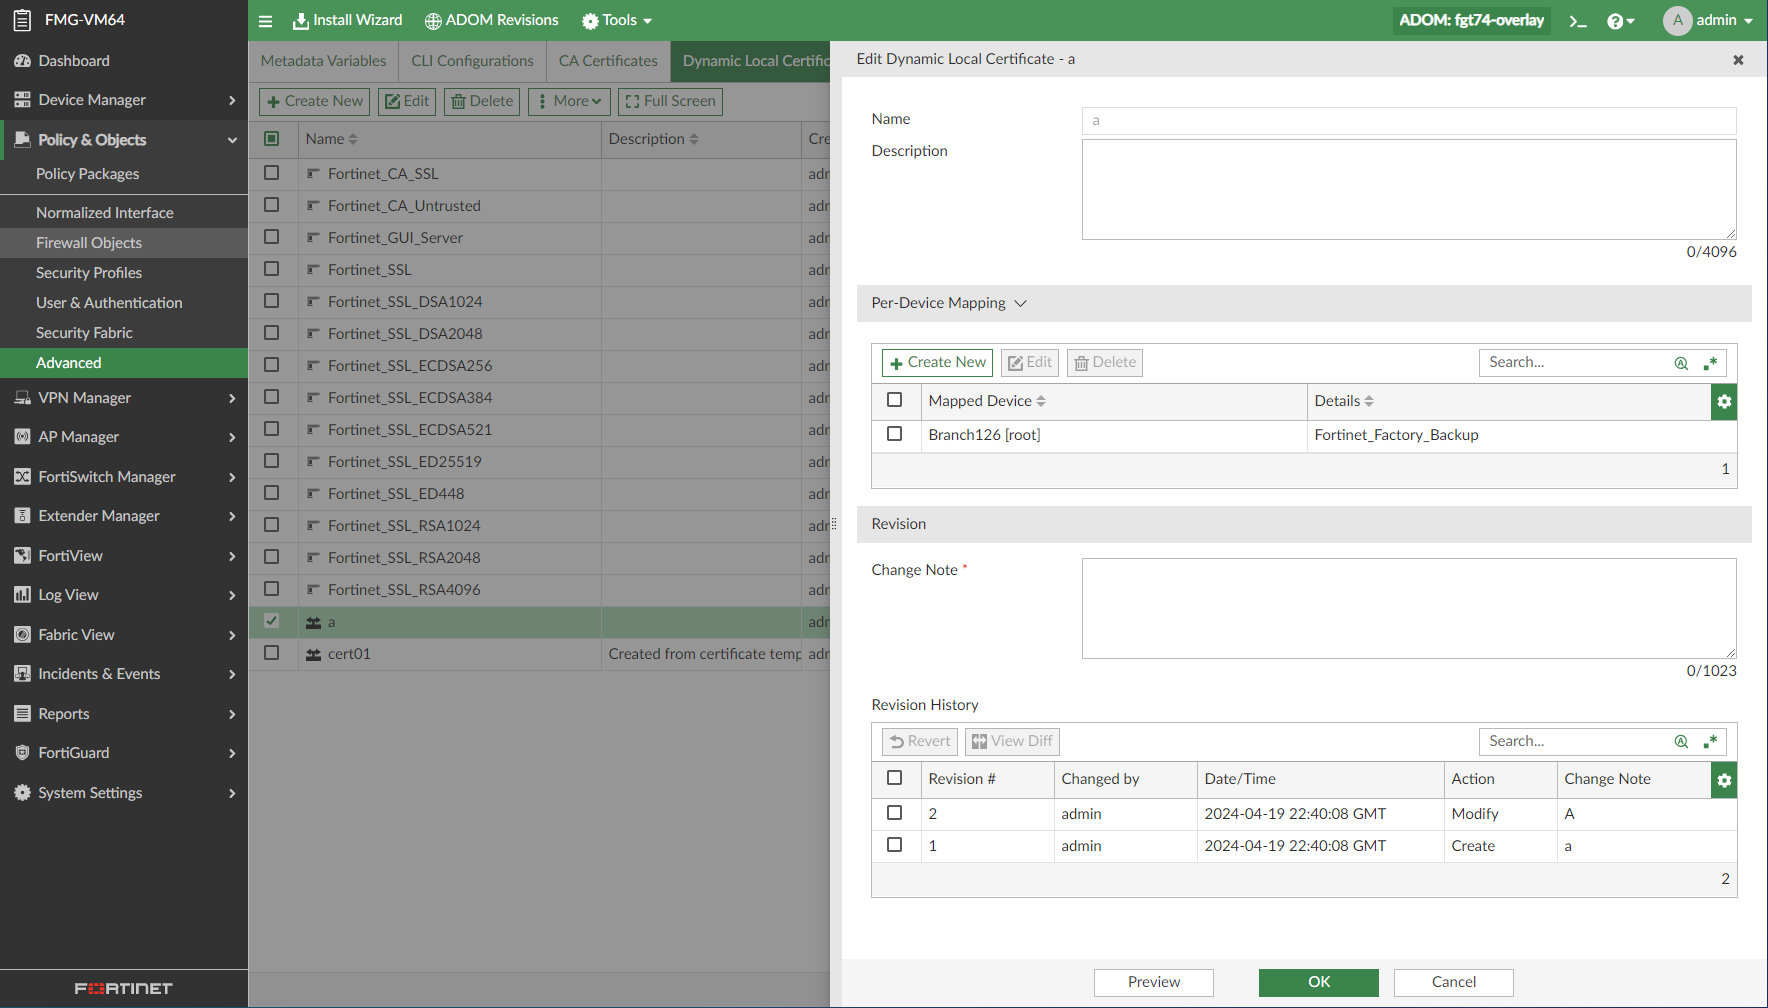Viewport: 1768px width, 1008px height.
Task: Open Install Wizard from top toolbar
Action: tap(347, 21)
